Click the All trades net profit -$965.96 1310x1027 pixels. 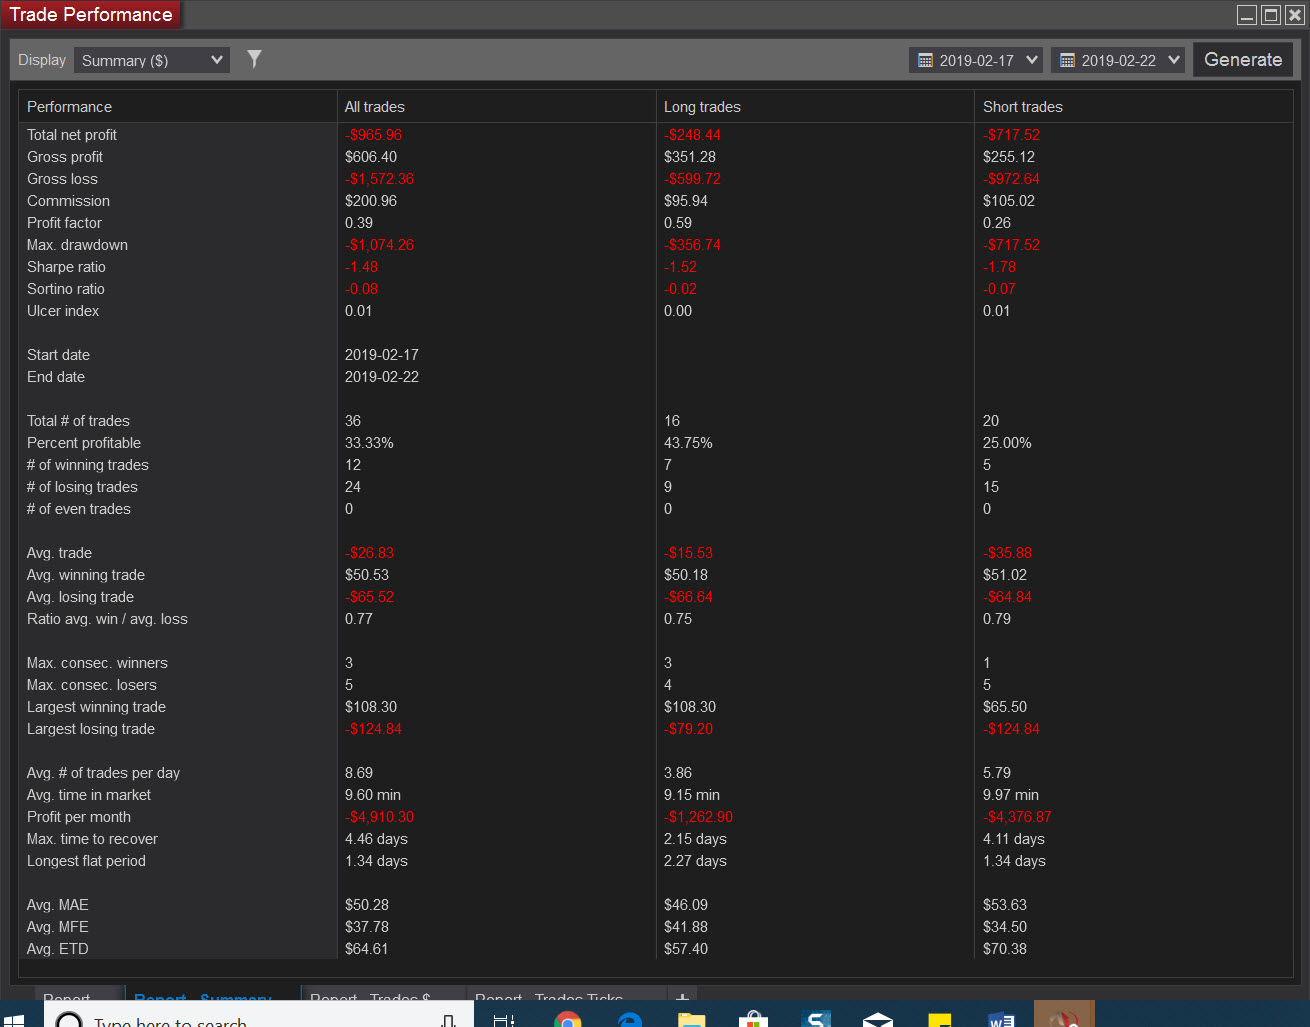coord(373,135)
